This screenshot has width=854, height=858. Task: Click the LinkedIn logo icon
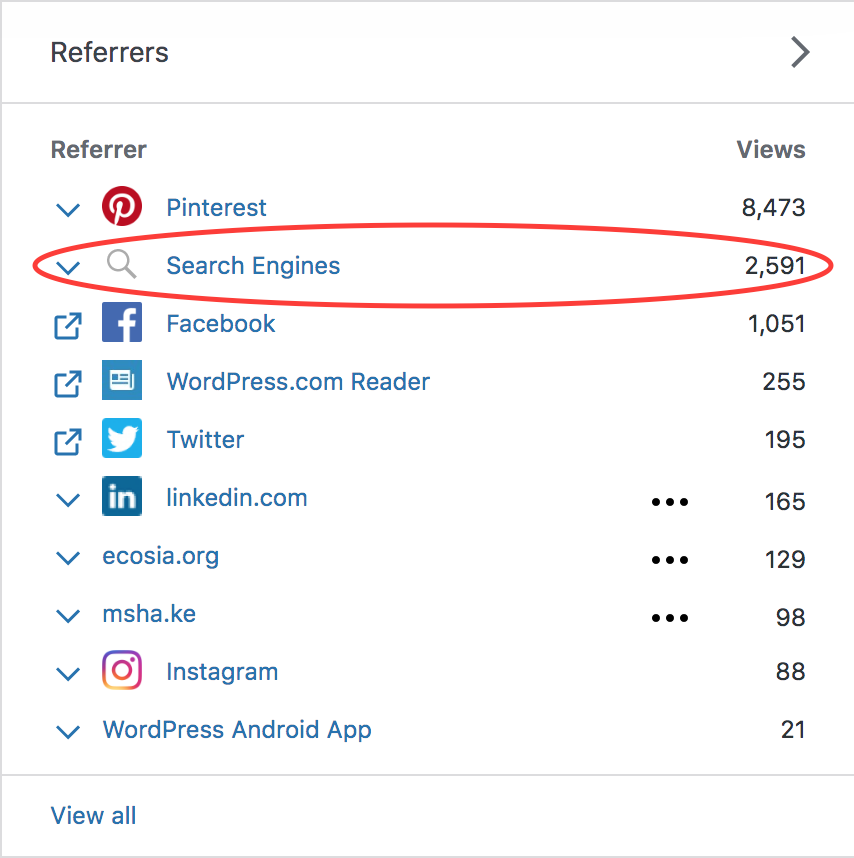coord(122,498)
